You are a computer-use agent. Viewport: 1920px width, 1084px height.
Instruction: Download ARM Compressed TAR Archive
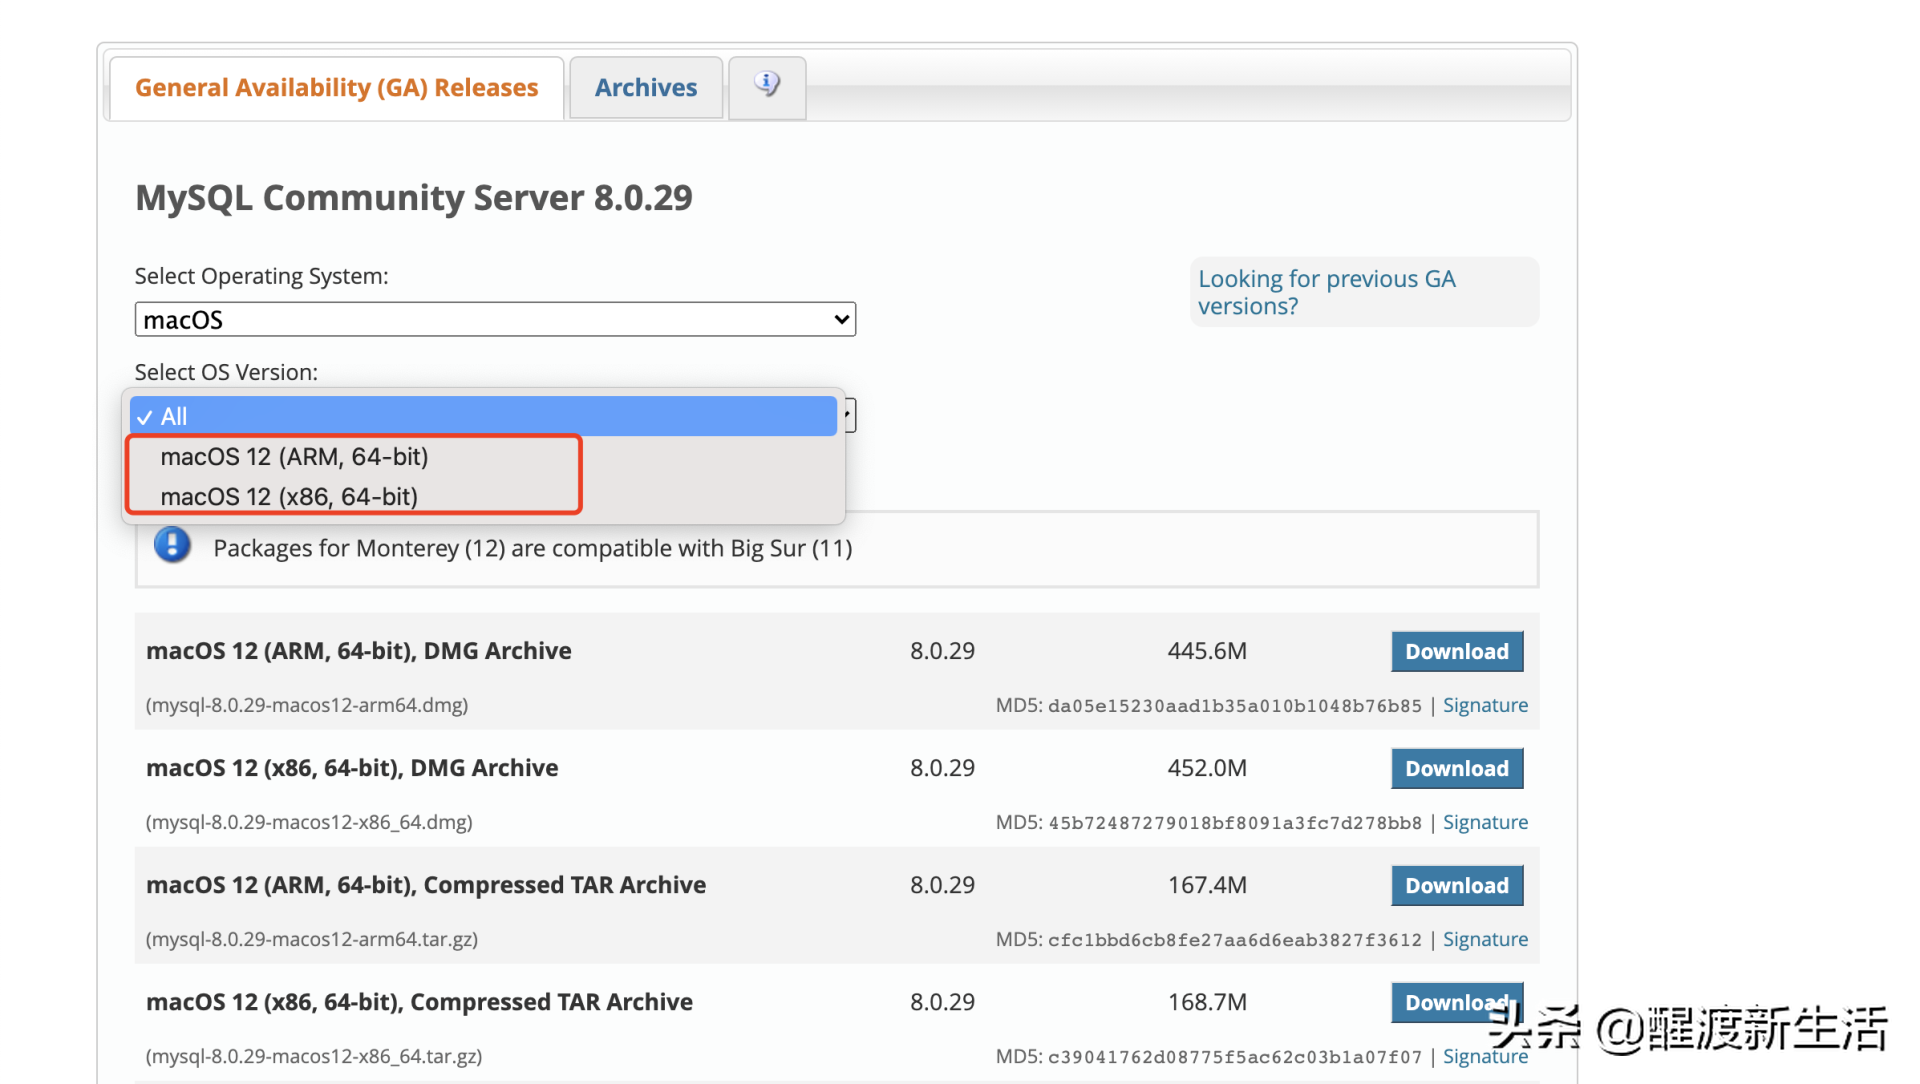coord(1456,886)
